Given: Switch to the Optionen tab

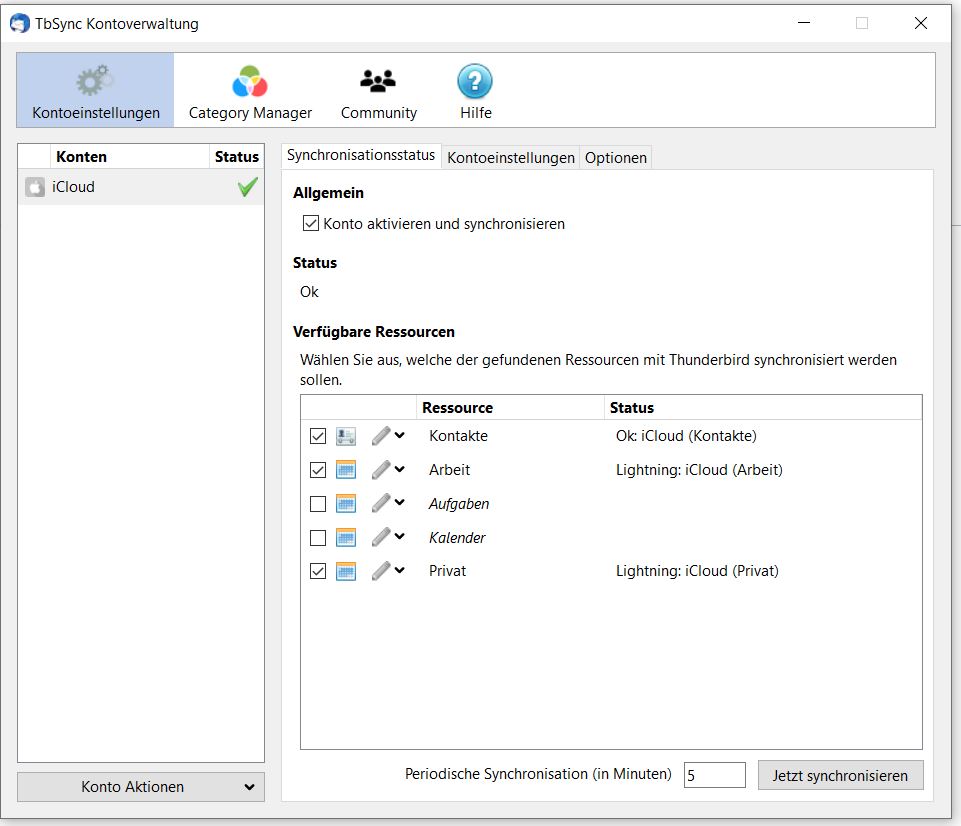Looking at the screenshot, I should pyautogui.click(x=615, y=158).
